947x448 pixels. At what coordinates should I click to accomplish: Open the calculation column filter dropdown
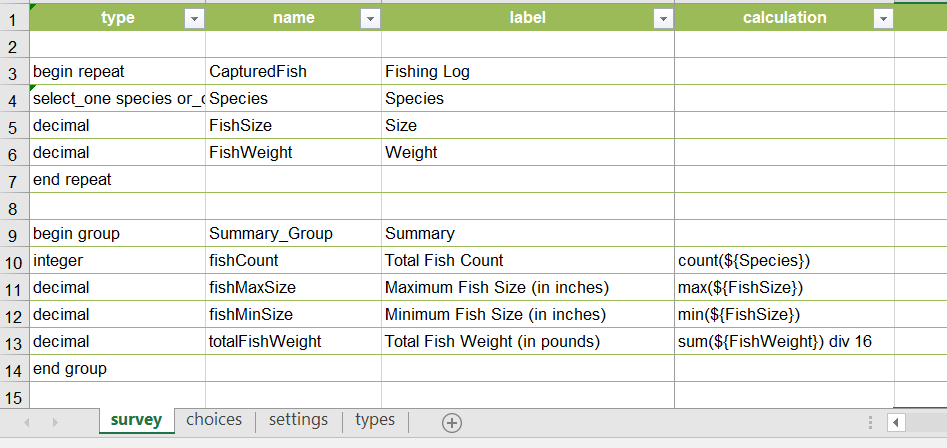coord(882,19)
